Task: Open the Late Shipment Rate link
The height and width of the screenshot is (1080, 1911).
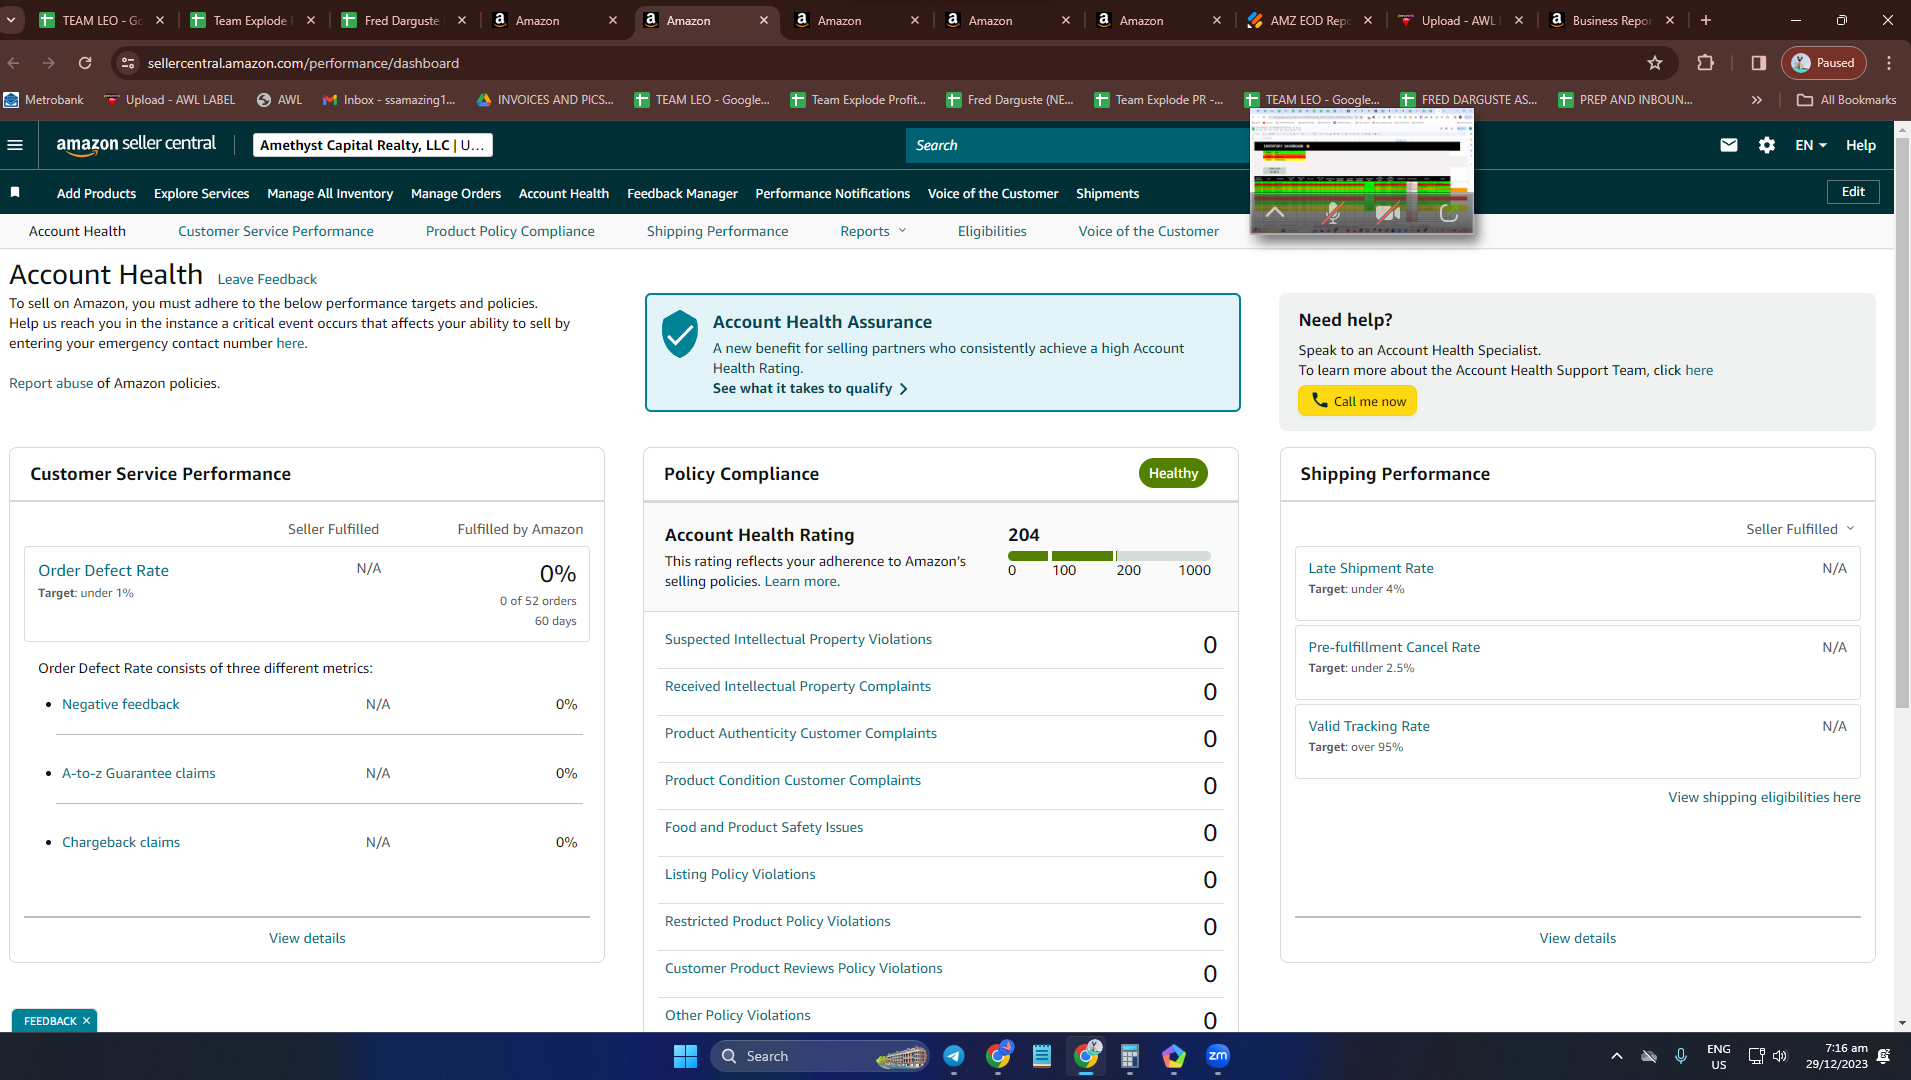Action: [x=1371, y=568]
